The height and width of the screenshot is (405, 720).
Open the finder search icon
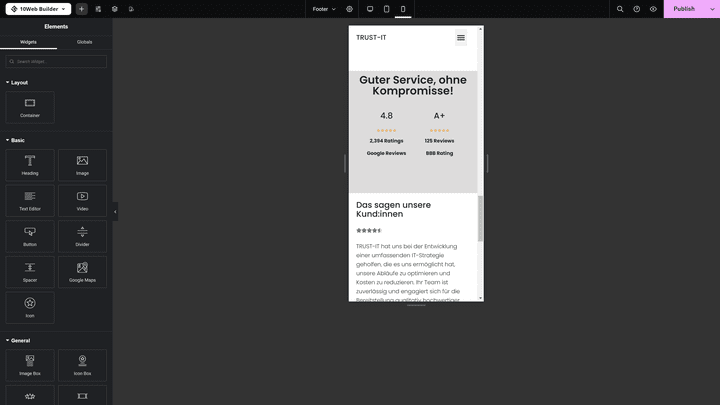pos(620,9)
